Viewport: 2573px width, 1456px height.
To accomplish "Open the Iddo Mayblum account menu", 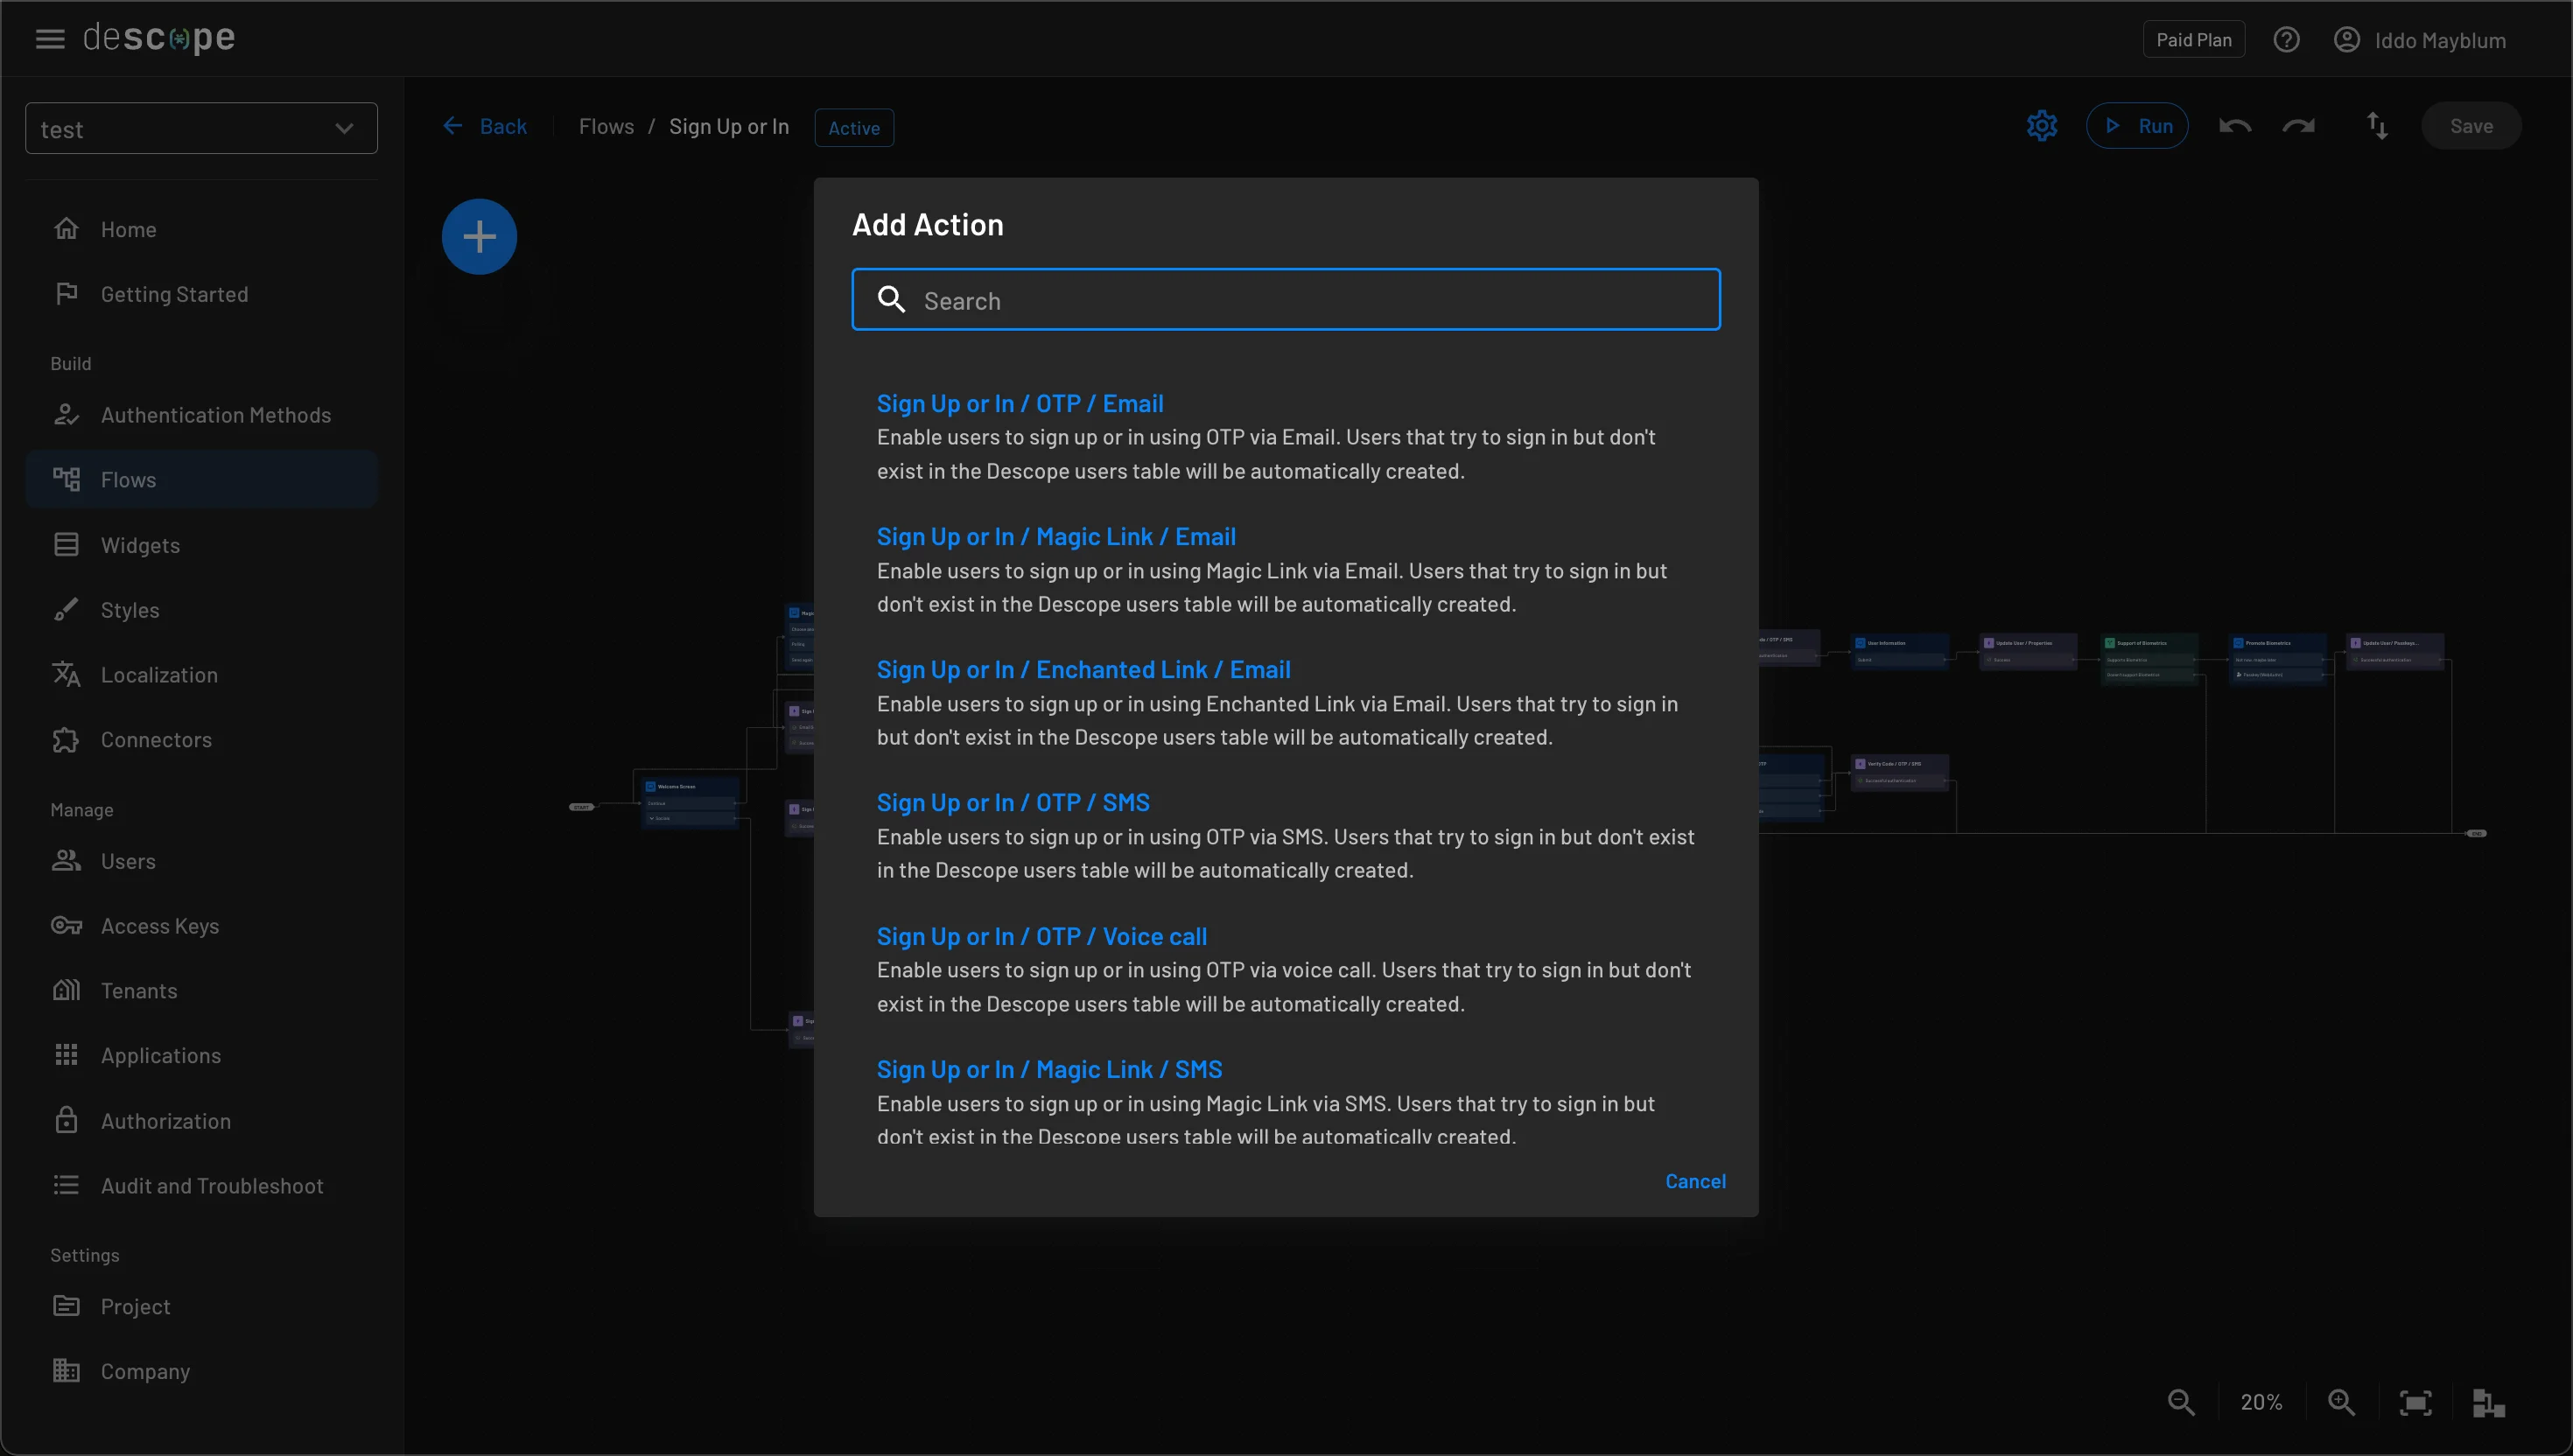I will click(x=2421, y=39).
